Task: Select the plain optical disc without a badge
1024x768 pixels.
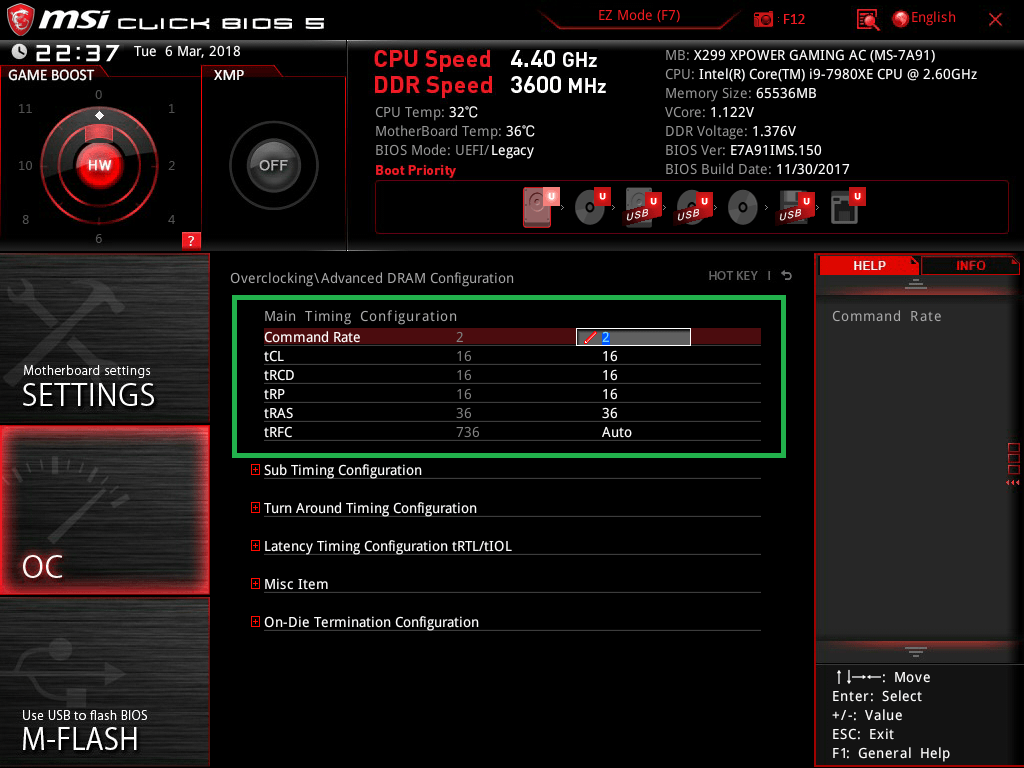Action: 743,207
